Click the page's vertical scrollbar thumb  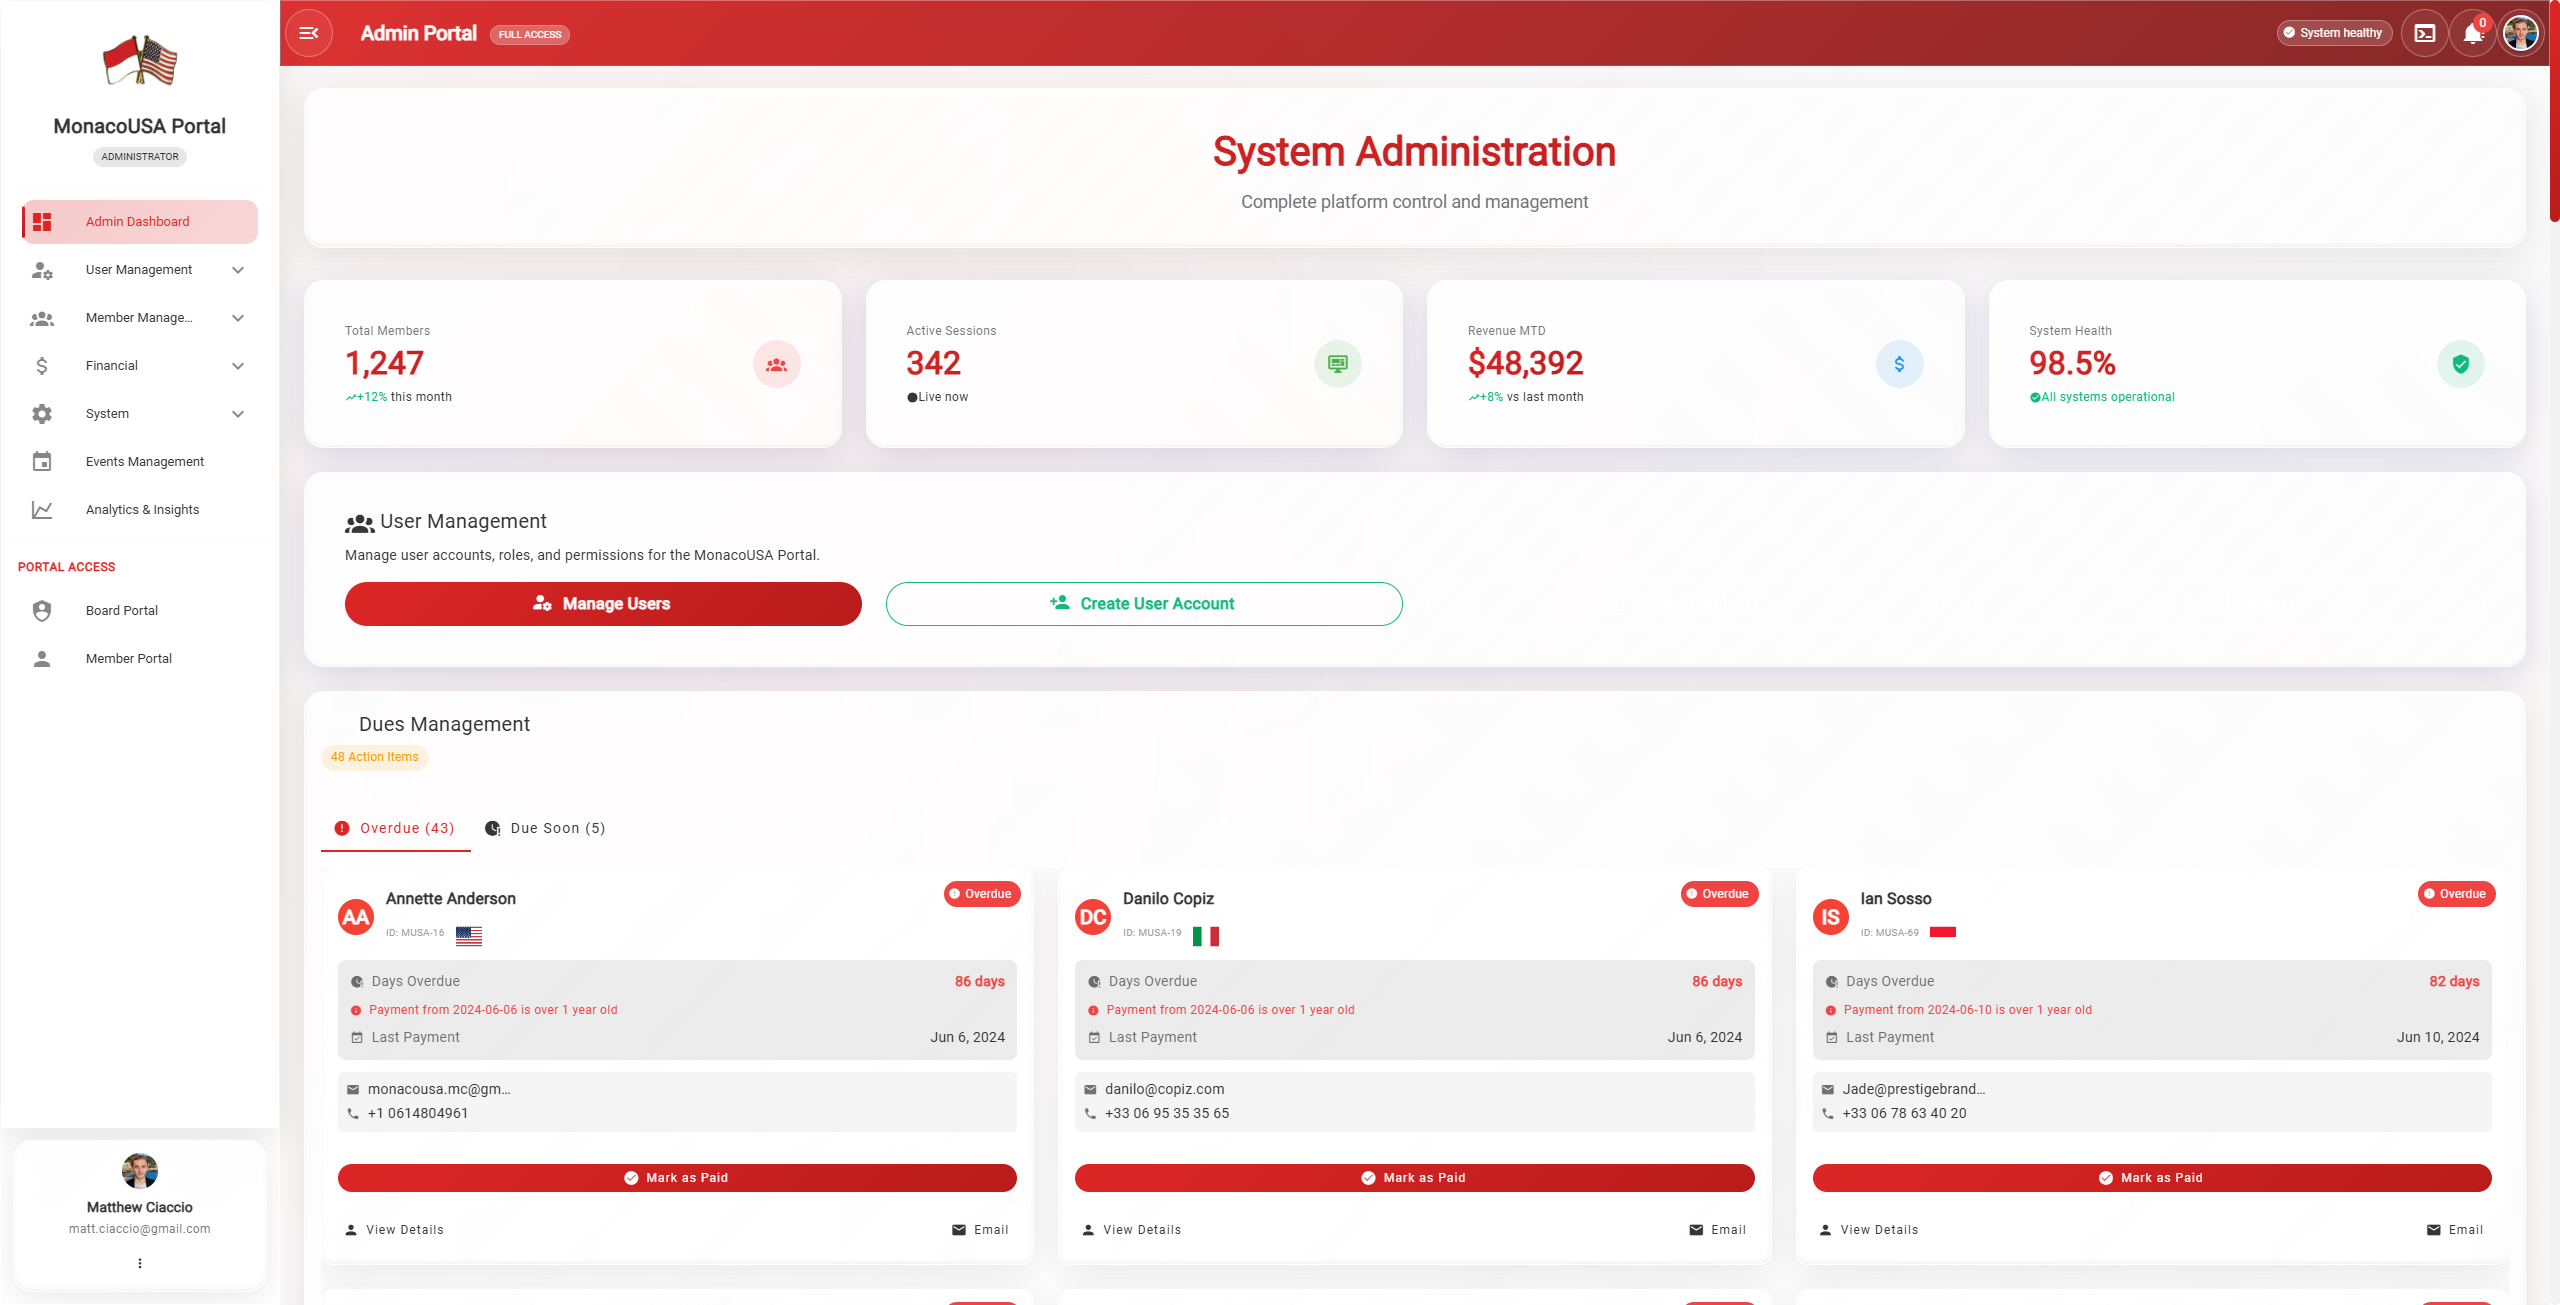click(x=2554, y=110)
